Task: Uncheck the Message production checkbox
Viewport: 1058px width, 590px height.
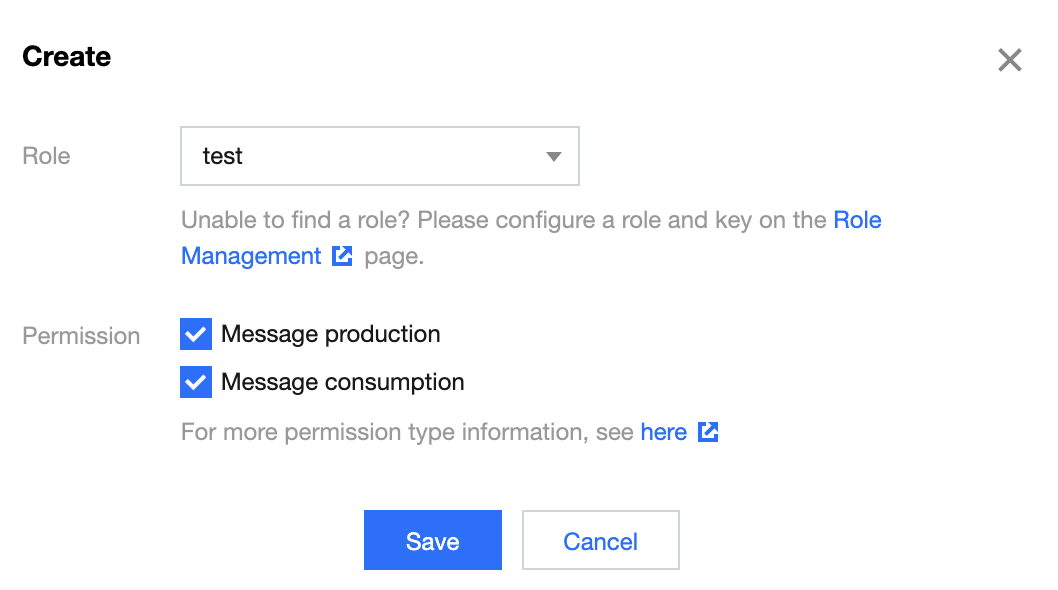Action: pyautogui.click(x=196, y=334)
